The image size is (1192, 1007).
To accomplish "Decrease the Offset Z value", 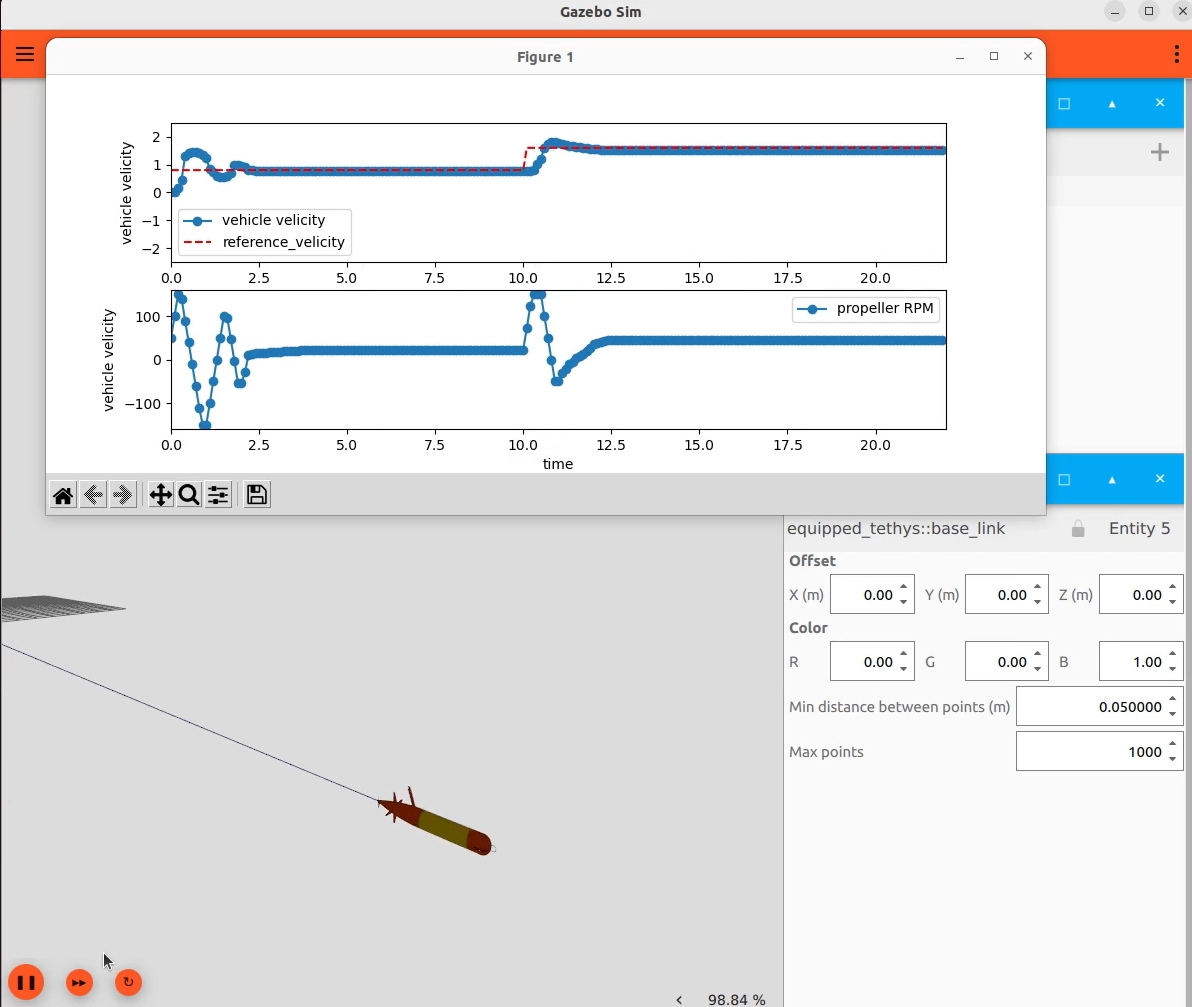I will (1172, 602).
